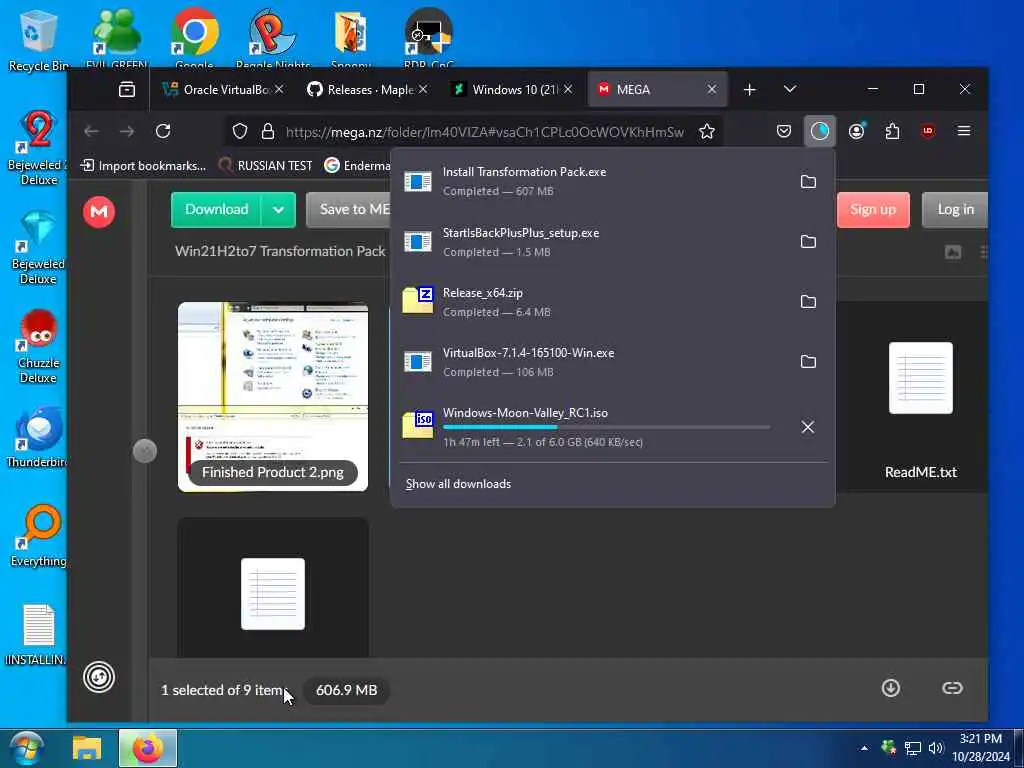1024x768 pixels.
Task: Open the Import bookmarks... bookmark
Action: click(x=143, y=166)
